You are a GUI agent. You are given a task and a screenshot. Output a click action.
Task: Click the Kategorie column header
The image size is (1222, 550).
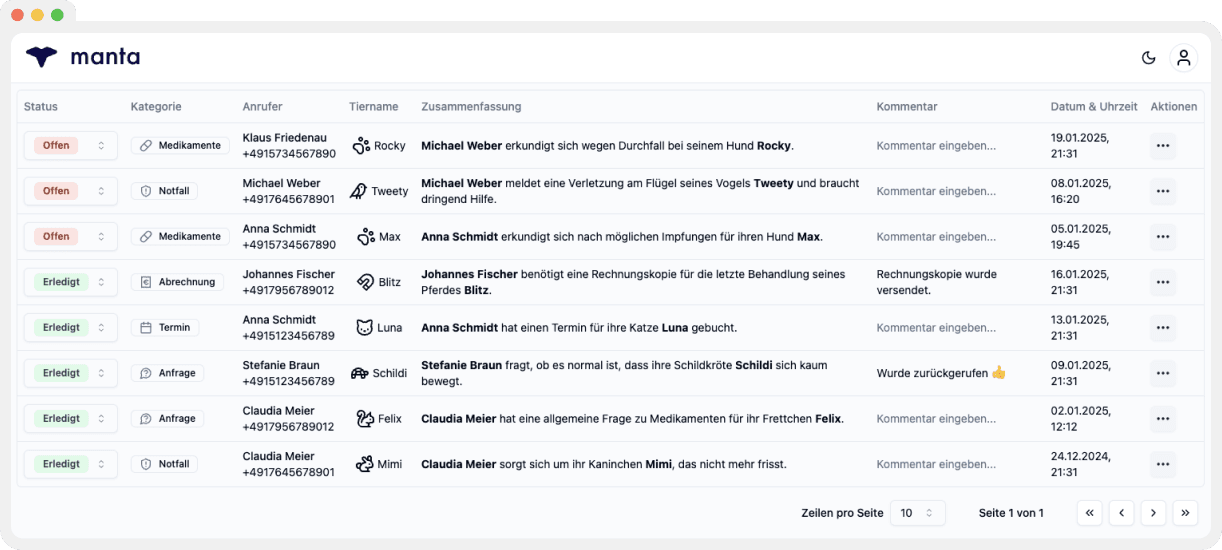[156, 107]
